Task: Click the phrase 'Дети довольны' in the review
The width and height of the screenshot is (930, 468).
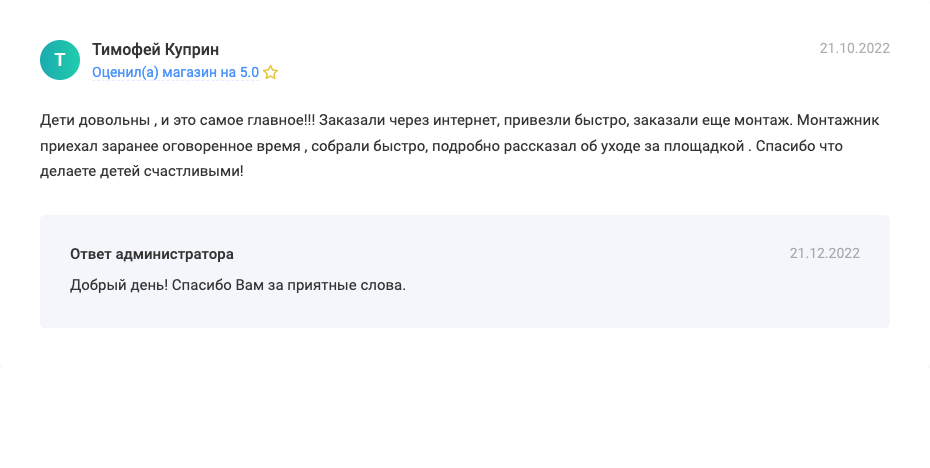Action: point(95,120)
